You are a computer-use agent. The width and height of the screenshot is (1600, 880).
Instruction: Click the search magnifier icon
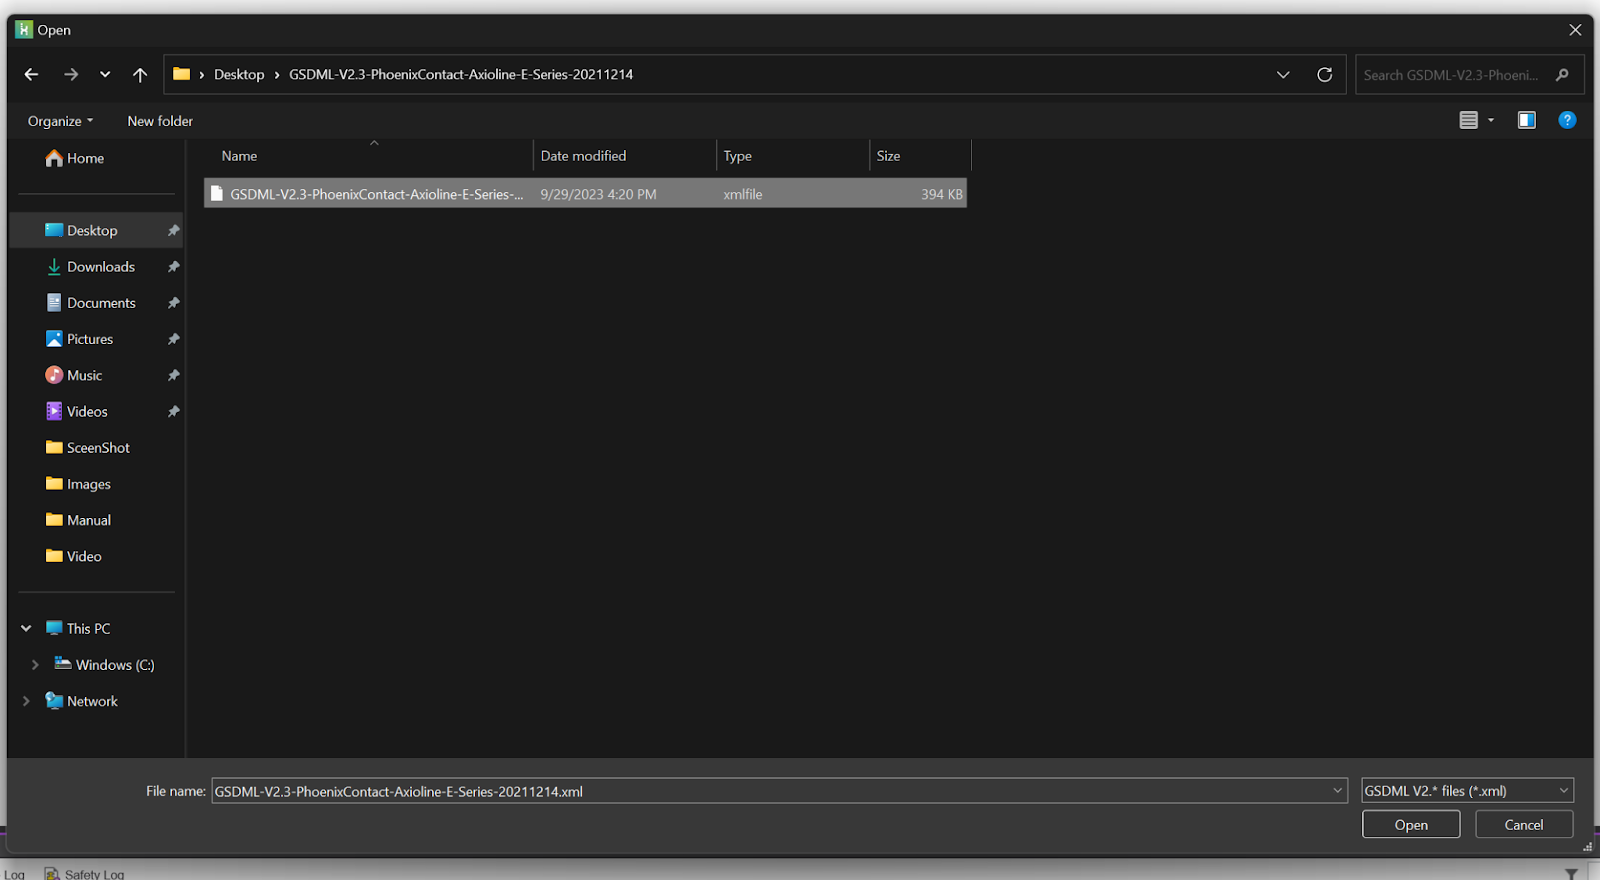pos(1562,75)
